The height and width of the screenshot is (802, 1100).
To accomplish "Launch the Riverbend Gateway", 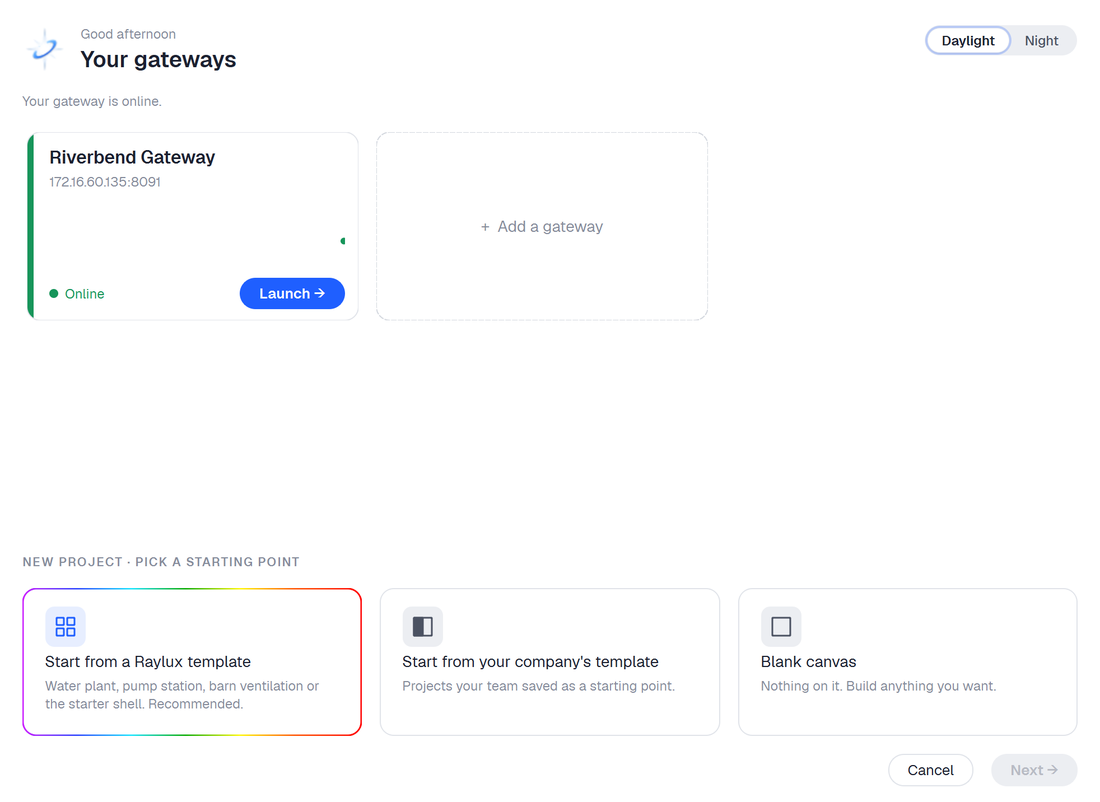I will click(292, 293).
